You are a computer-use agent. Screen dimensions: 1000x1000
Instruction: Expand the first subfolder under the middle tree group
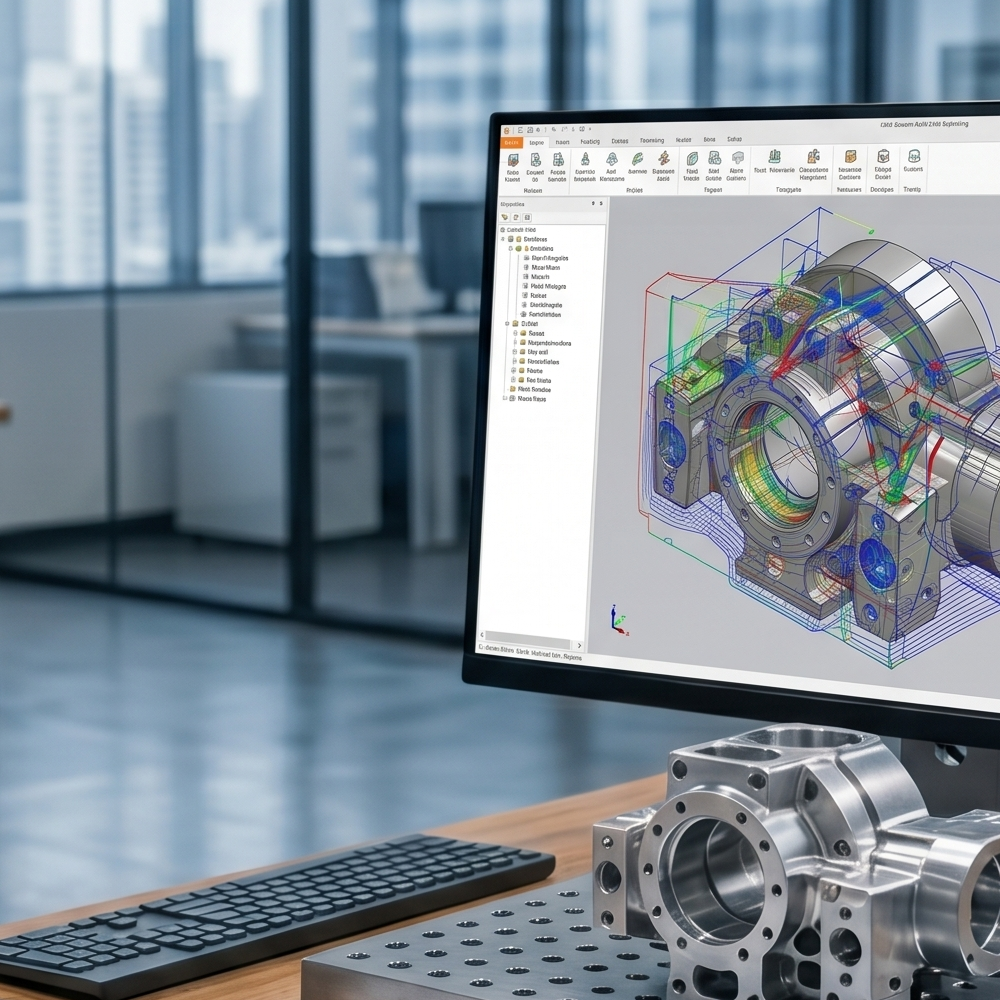click(x=515, y=334)
